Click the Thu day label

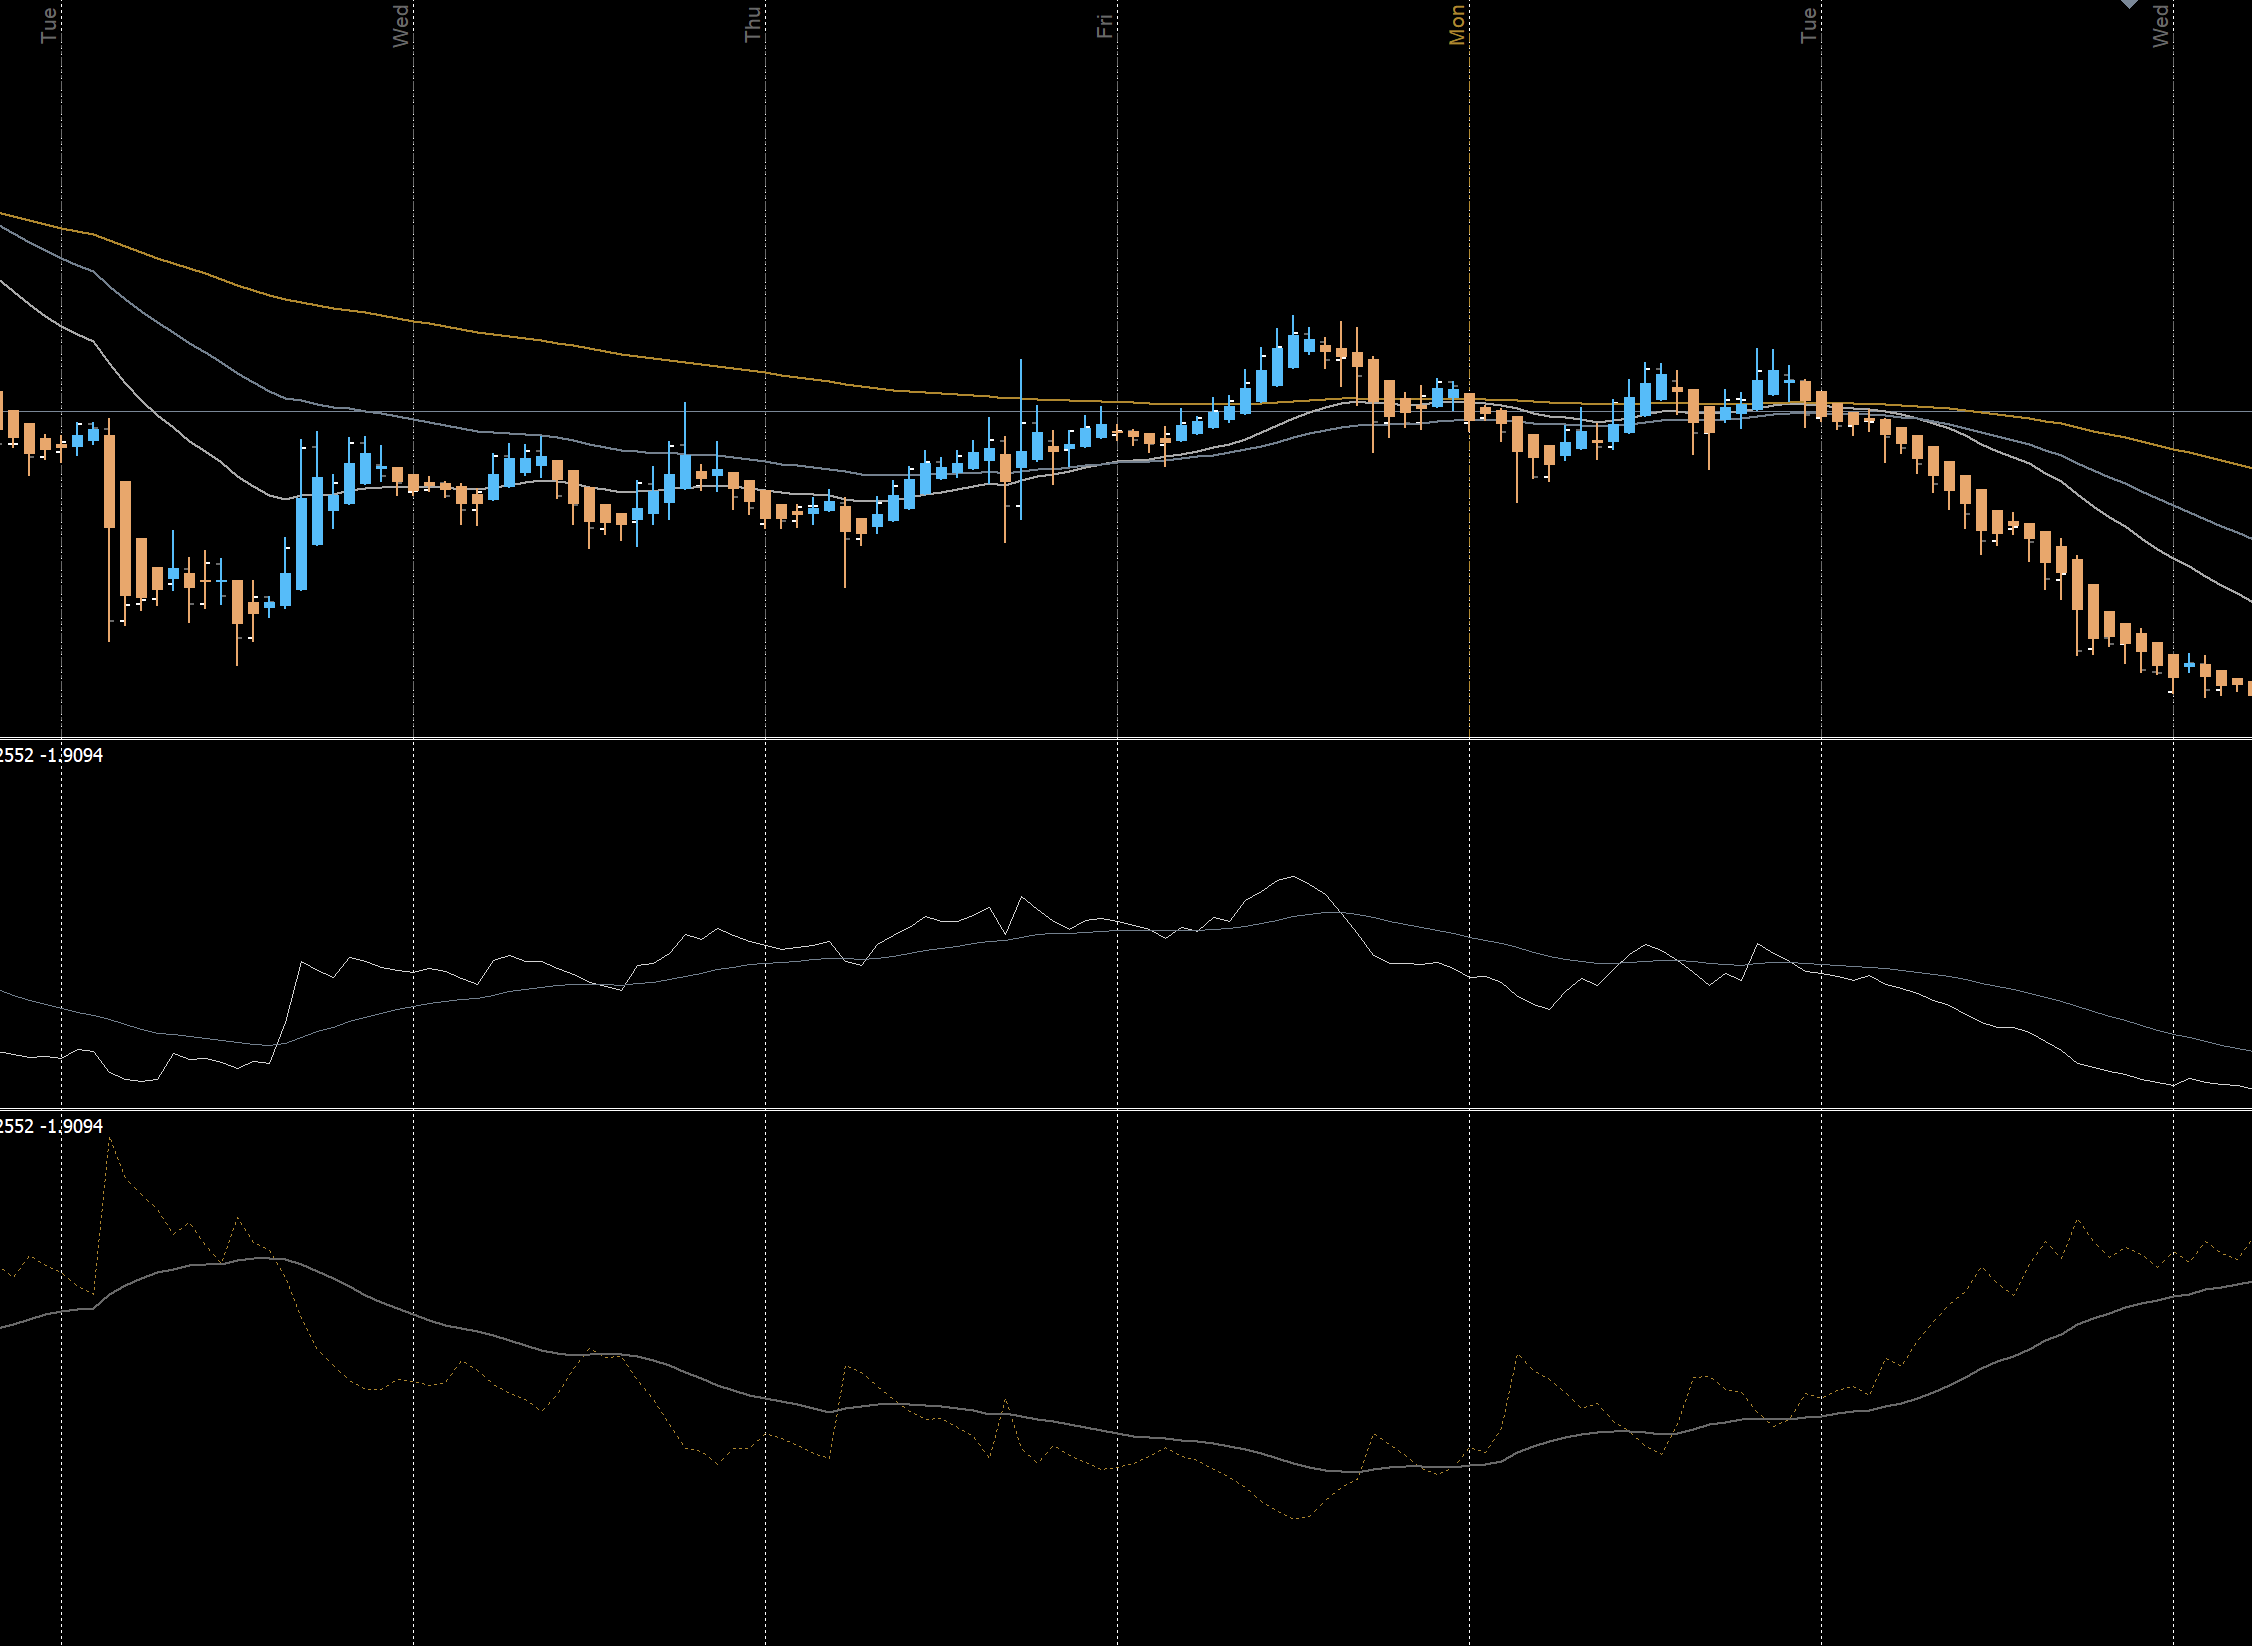[x=752, y=24]
